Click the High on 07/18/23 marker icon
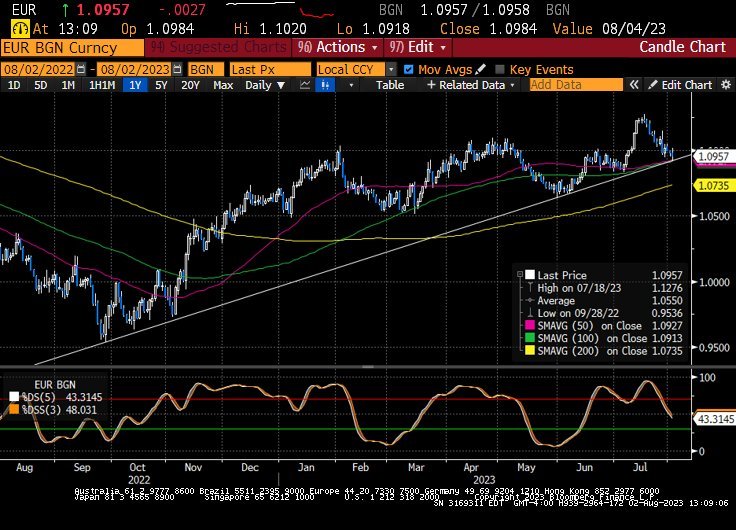The width and height of the screenshot is (736, 530). pyautogui.click(x=528, y=288)
